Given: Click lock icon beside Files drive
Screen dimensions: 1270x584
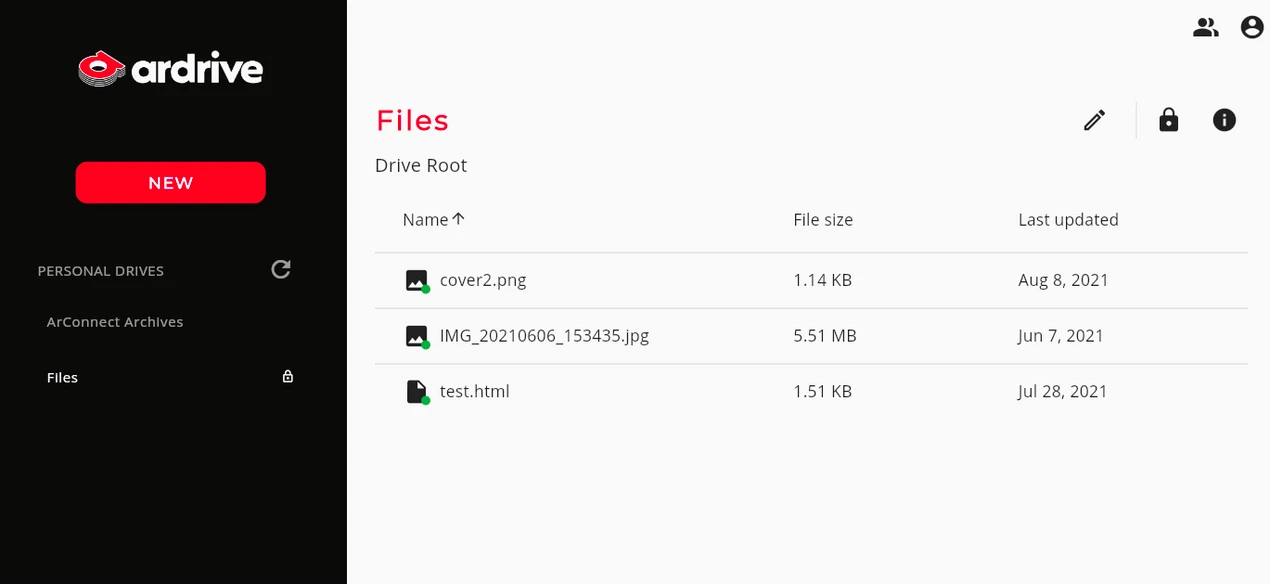Looking at the screenshot, I should pos(288,377).
